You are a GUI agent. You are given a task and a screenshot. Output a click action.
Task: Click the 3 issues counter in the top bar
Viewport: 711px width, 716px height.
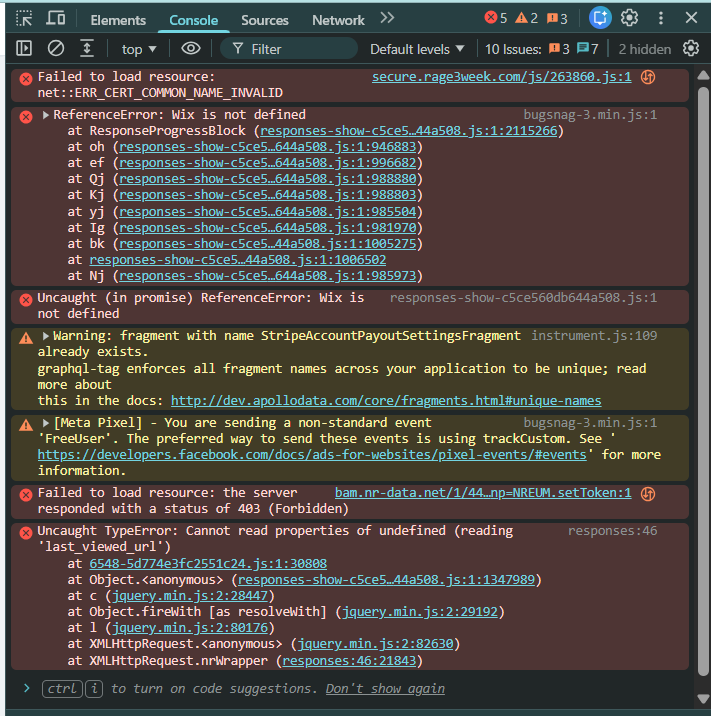[x=557, y=18]
